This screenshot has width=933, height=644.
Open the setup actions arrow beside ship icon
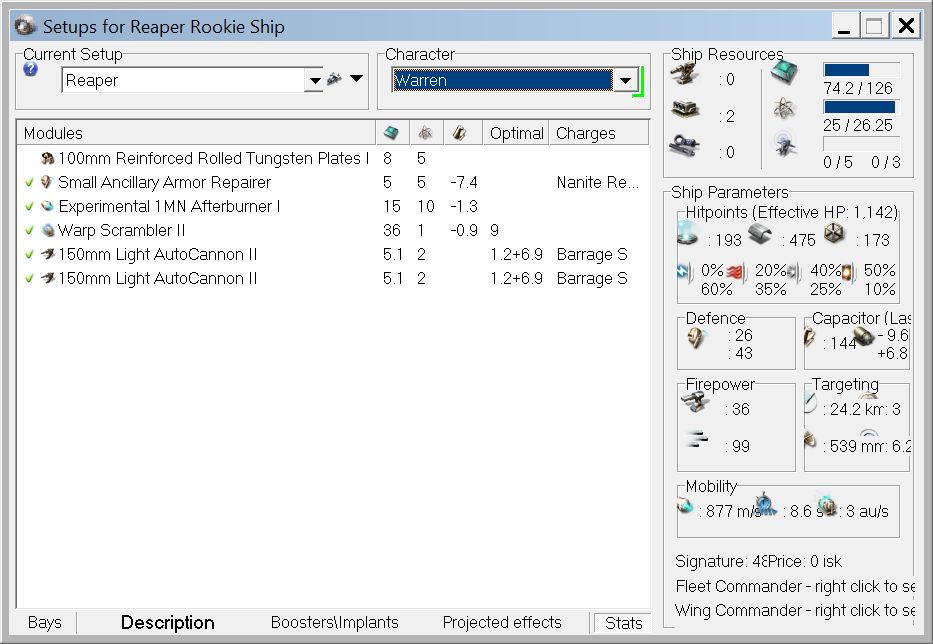pyautogui.click(x=356, y=79)
